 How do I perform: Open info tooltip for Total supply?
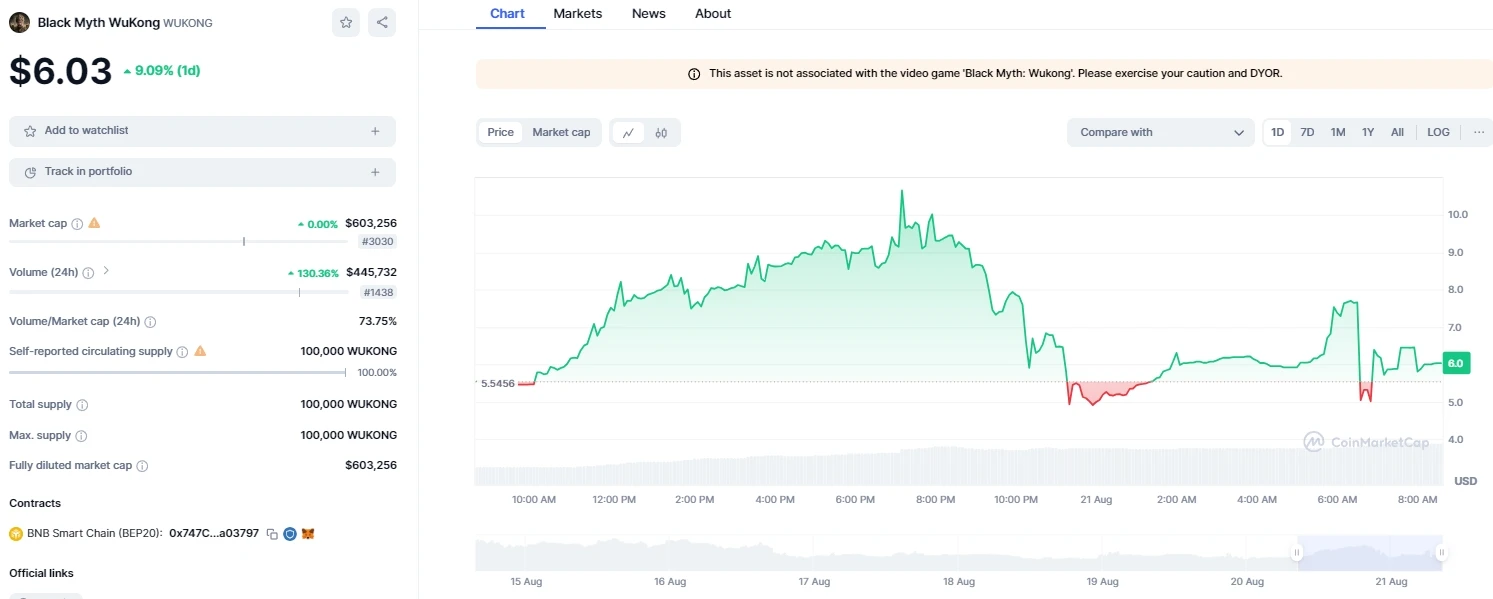tap(82, 405)
